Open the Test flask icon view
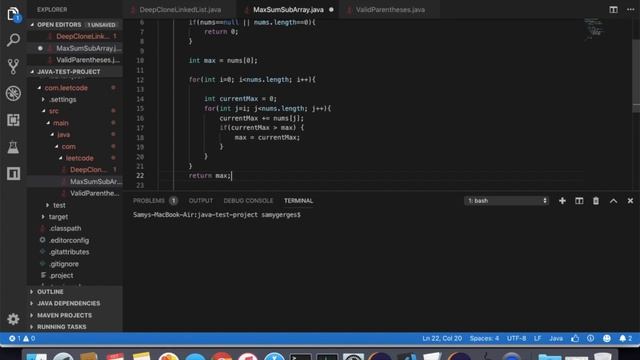 13,147
